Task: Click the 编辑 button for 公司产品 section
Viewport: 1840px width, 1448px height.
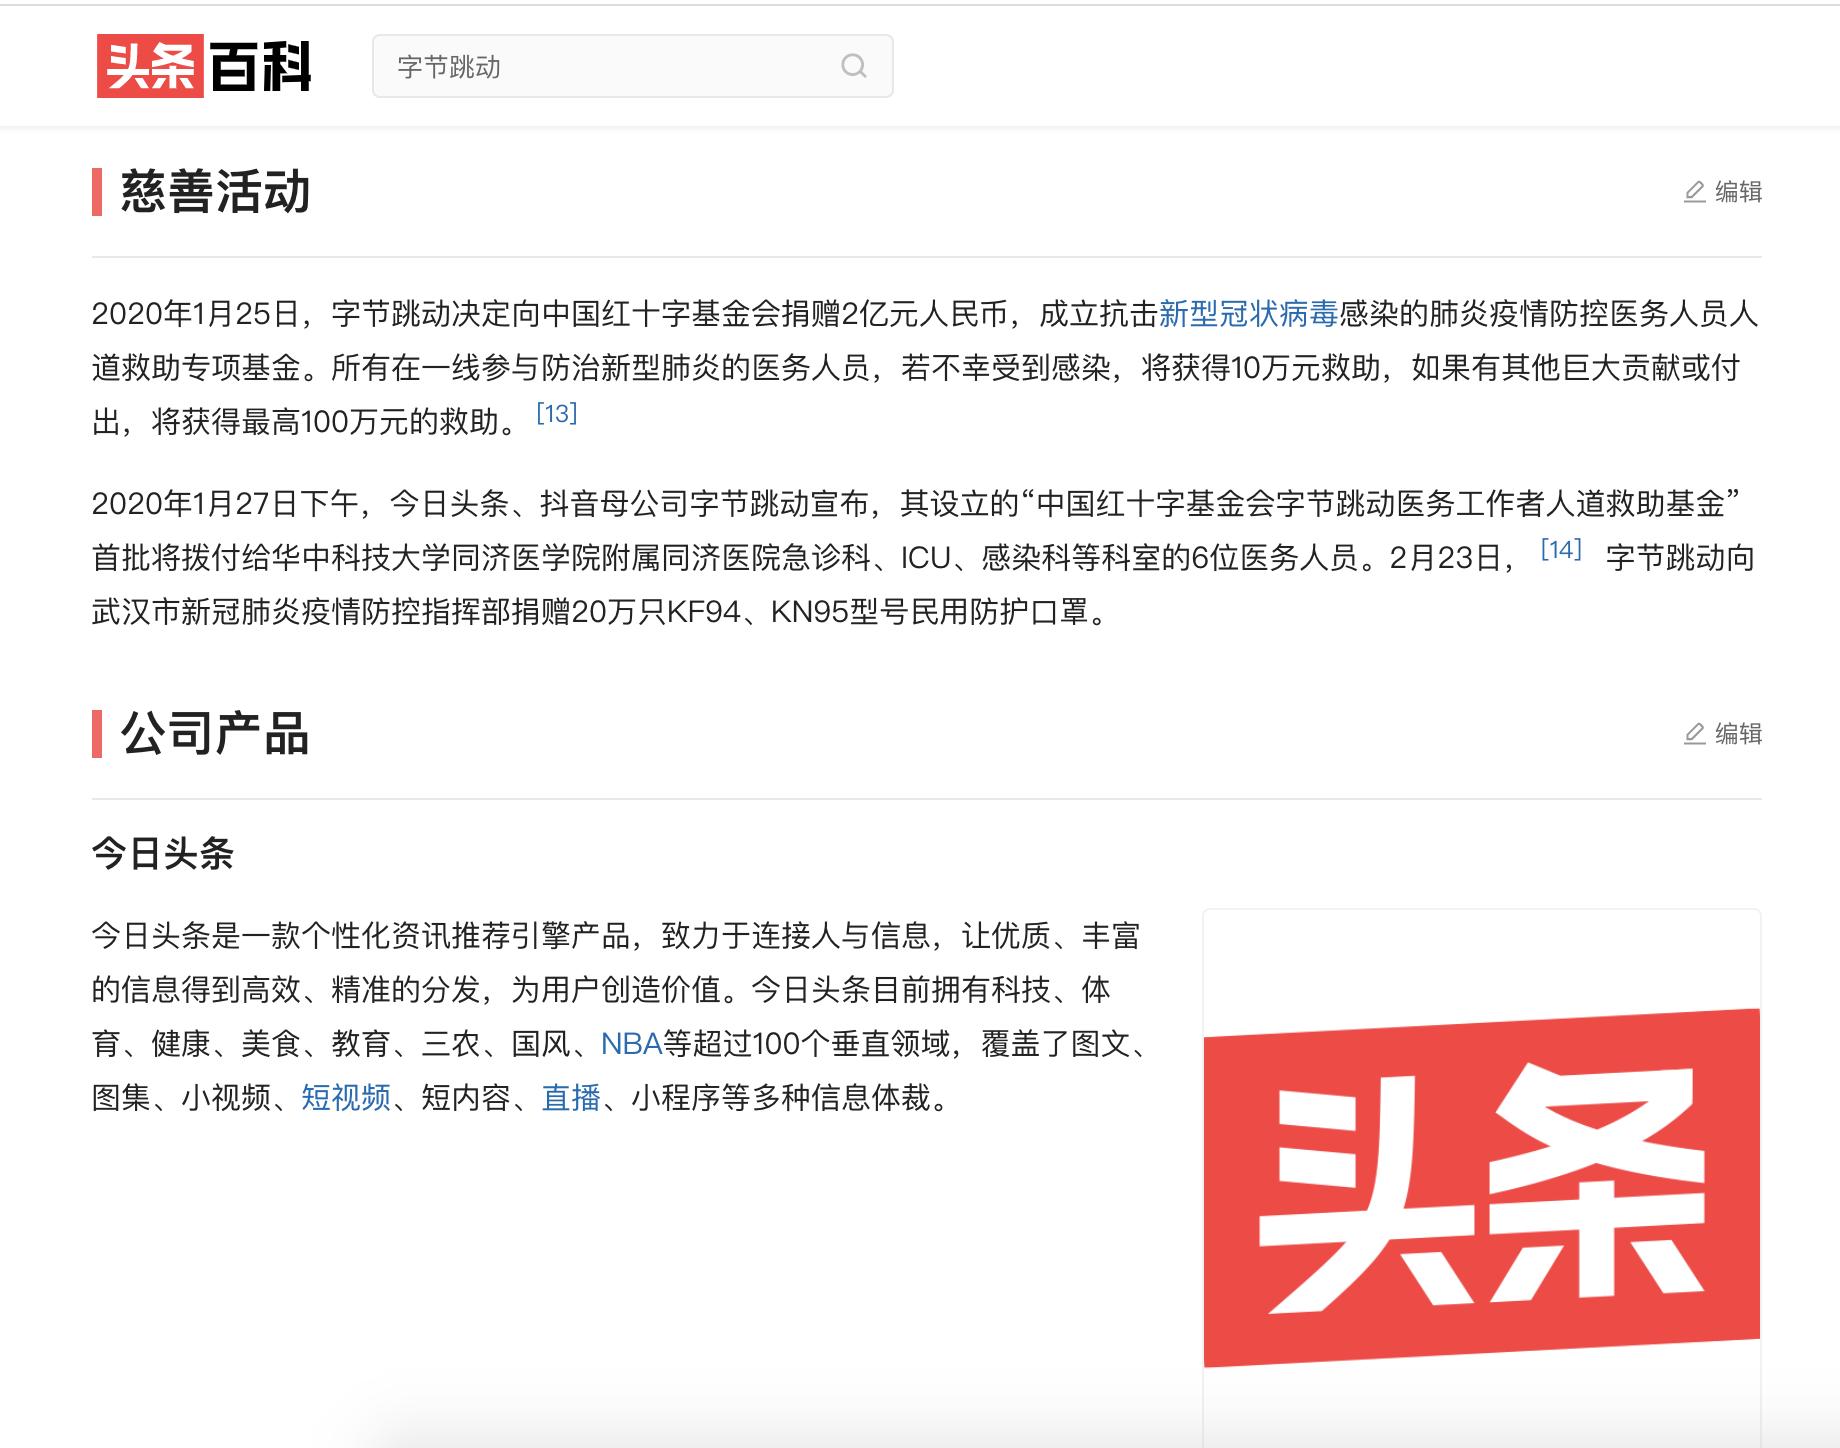Action: pos(1740,733)
